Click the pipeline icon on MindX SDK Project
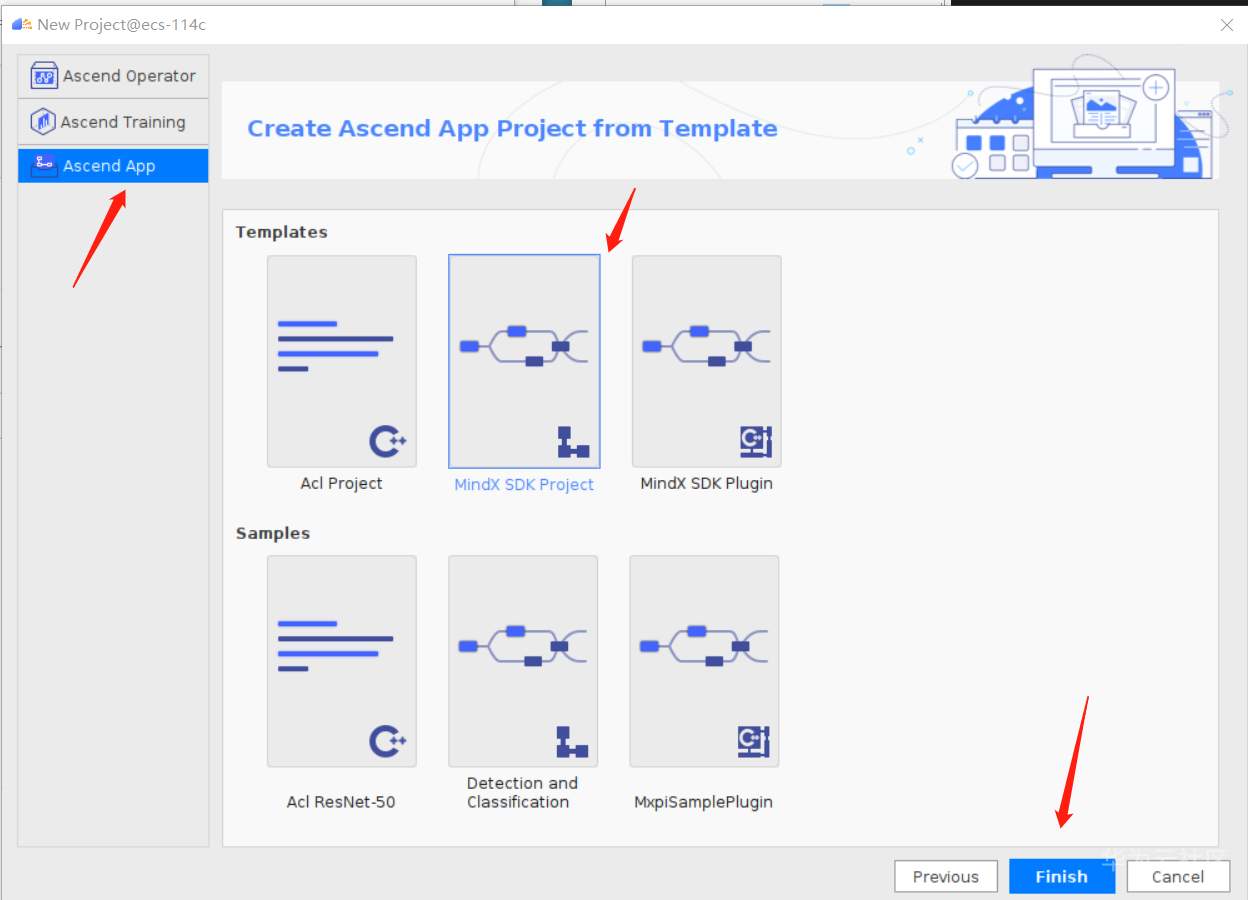 point(573,442)
